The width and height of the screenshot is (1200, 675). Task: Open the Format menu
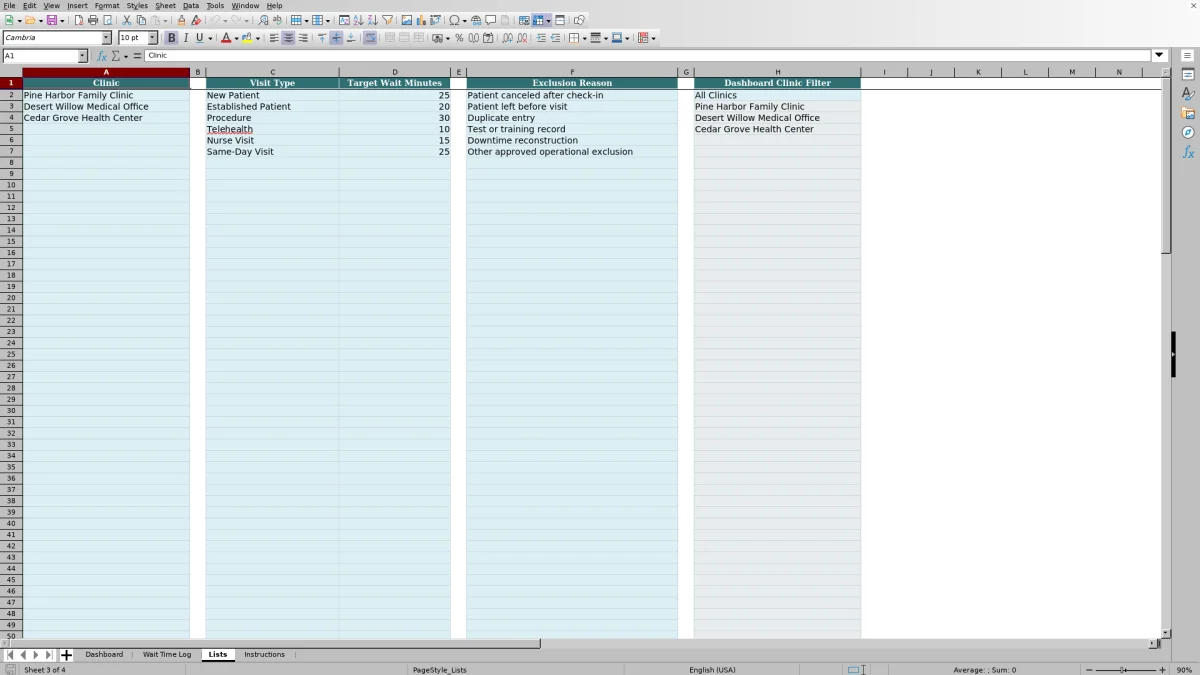point(107,6)
